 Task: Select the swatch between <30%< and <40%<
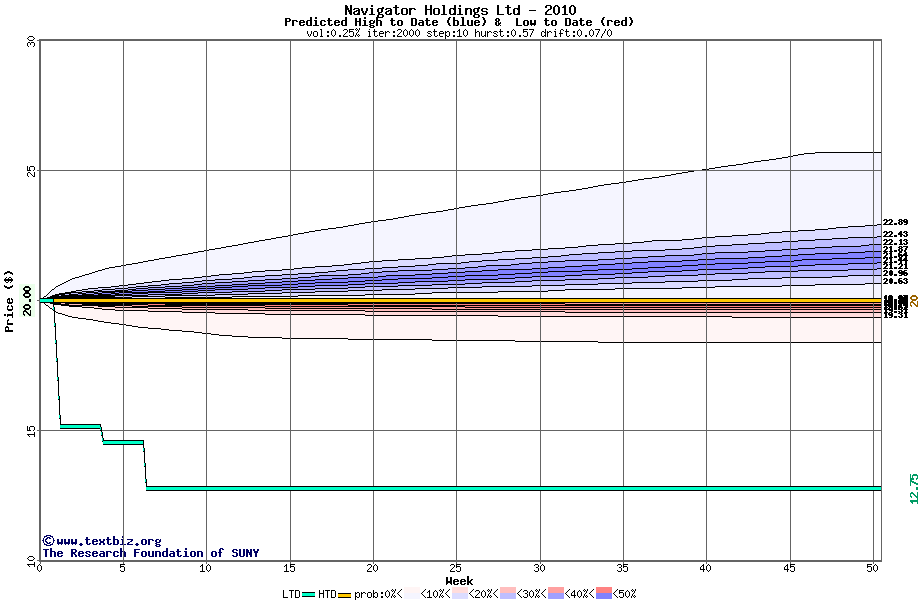pyautogui.click(x=556, y=594)
